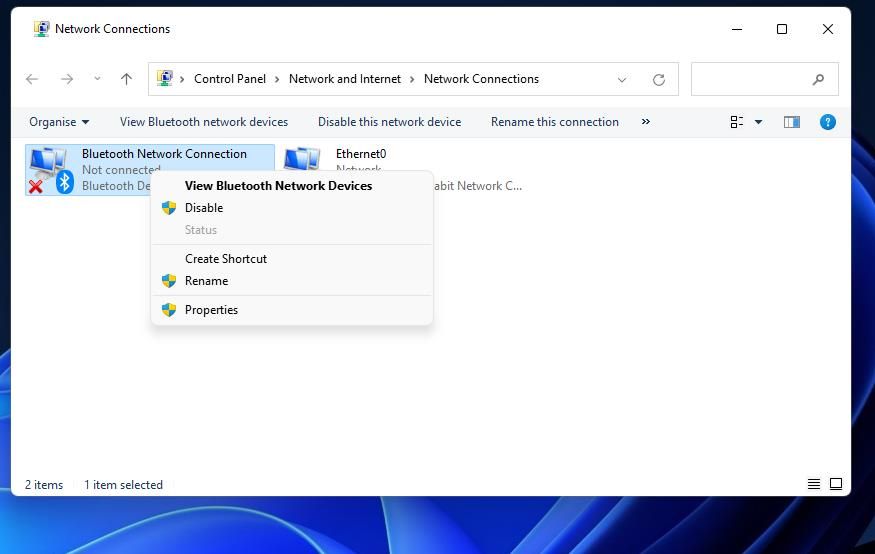Refresh the Network Connections view
The width and height of the screenshot is (875, 554).
(659, 80)
